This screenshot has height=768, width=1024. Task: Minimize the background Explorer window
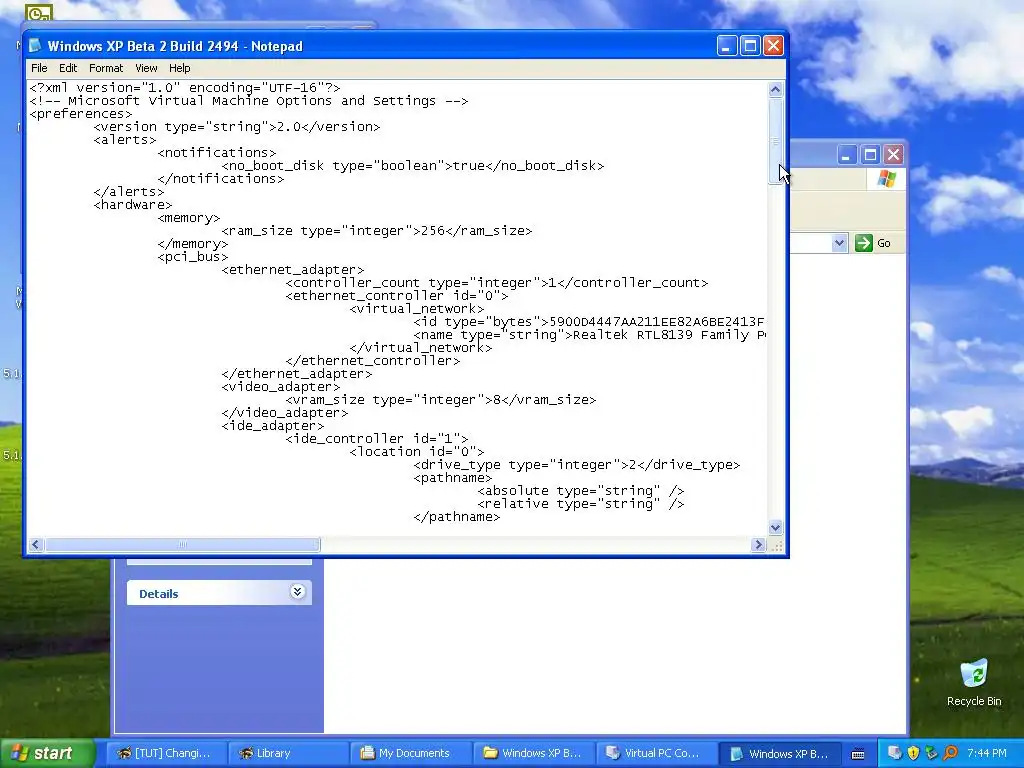[846, 155]
